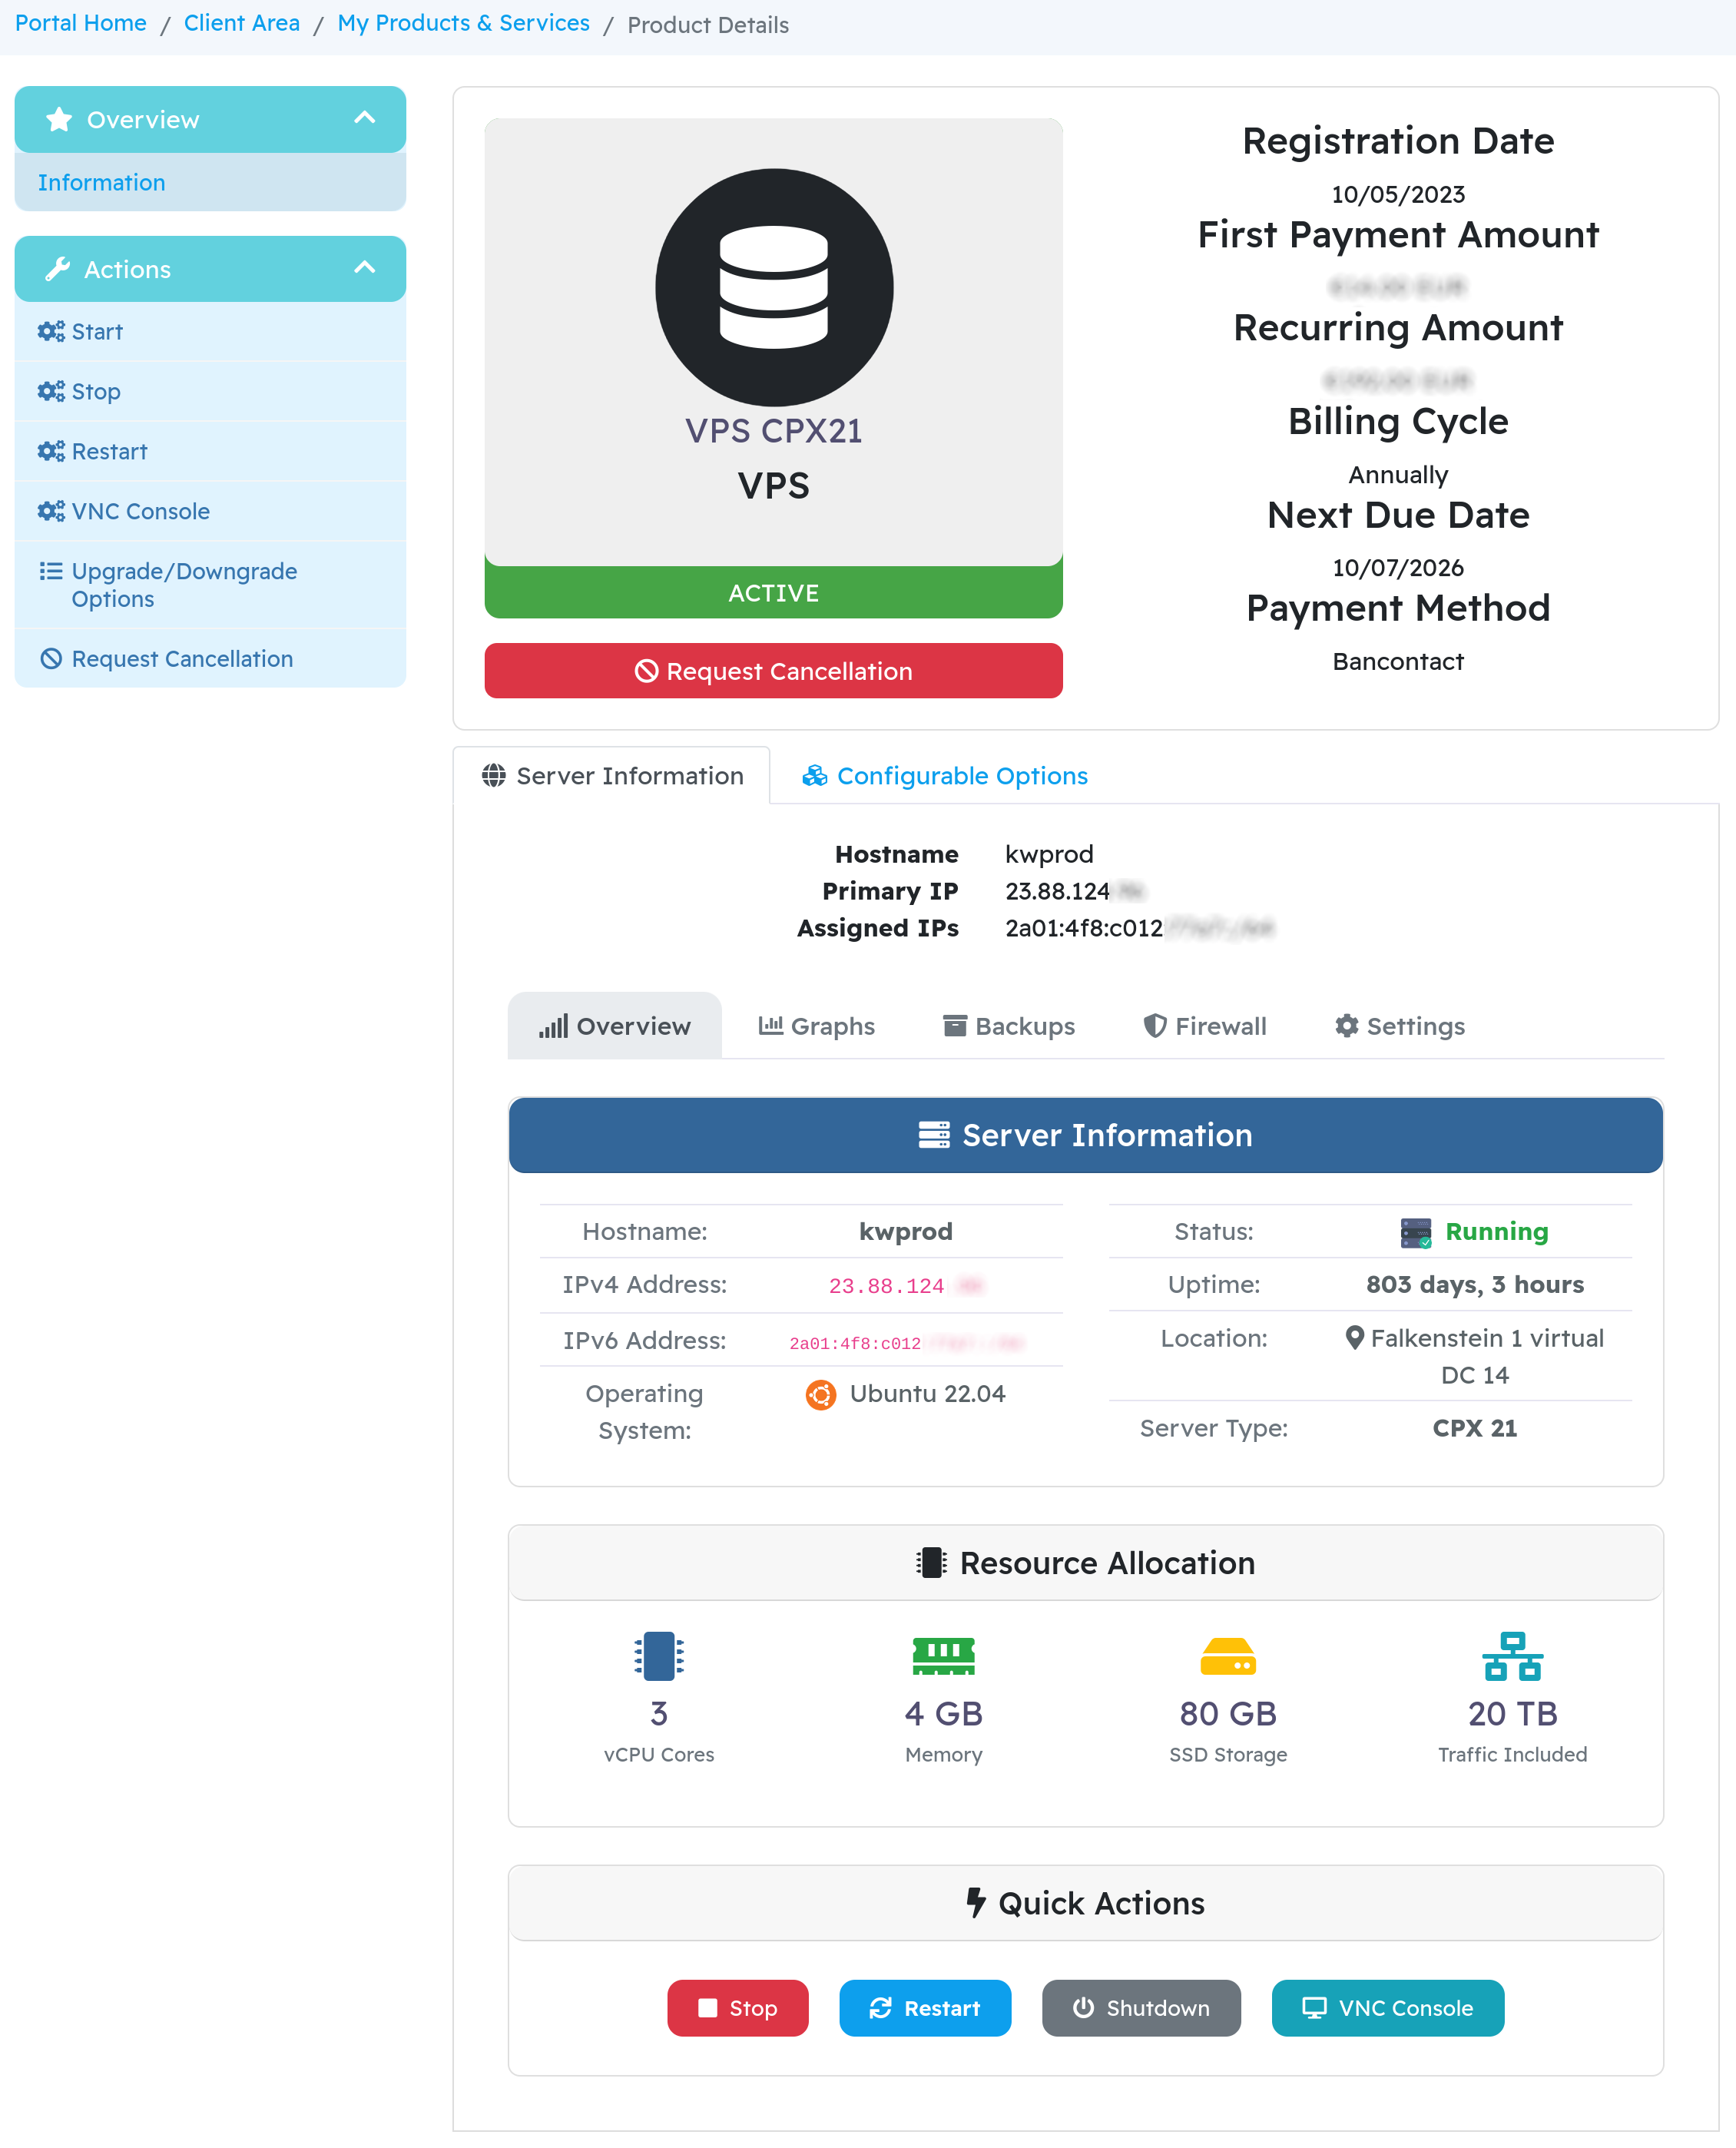Viewport: 1736px width, 2148px height.
Task: Click the Bancontact payment method text
Action: (x=1398, y=662)
